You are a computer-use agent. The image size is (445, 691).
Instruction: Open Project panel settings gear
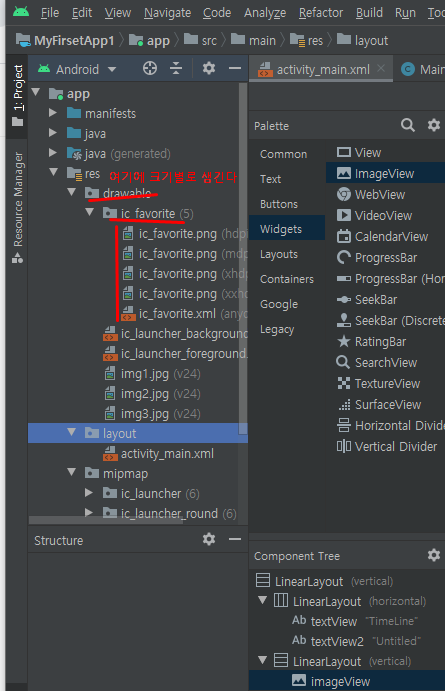click(x=209, y=68)
